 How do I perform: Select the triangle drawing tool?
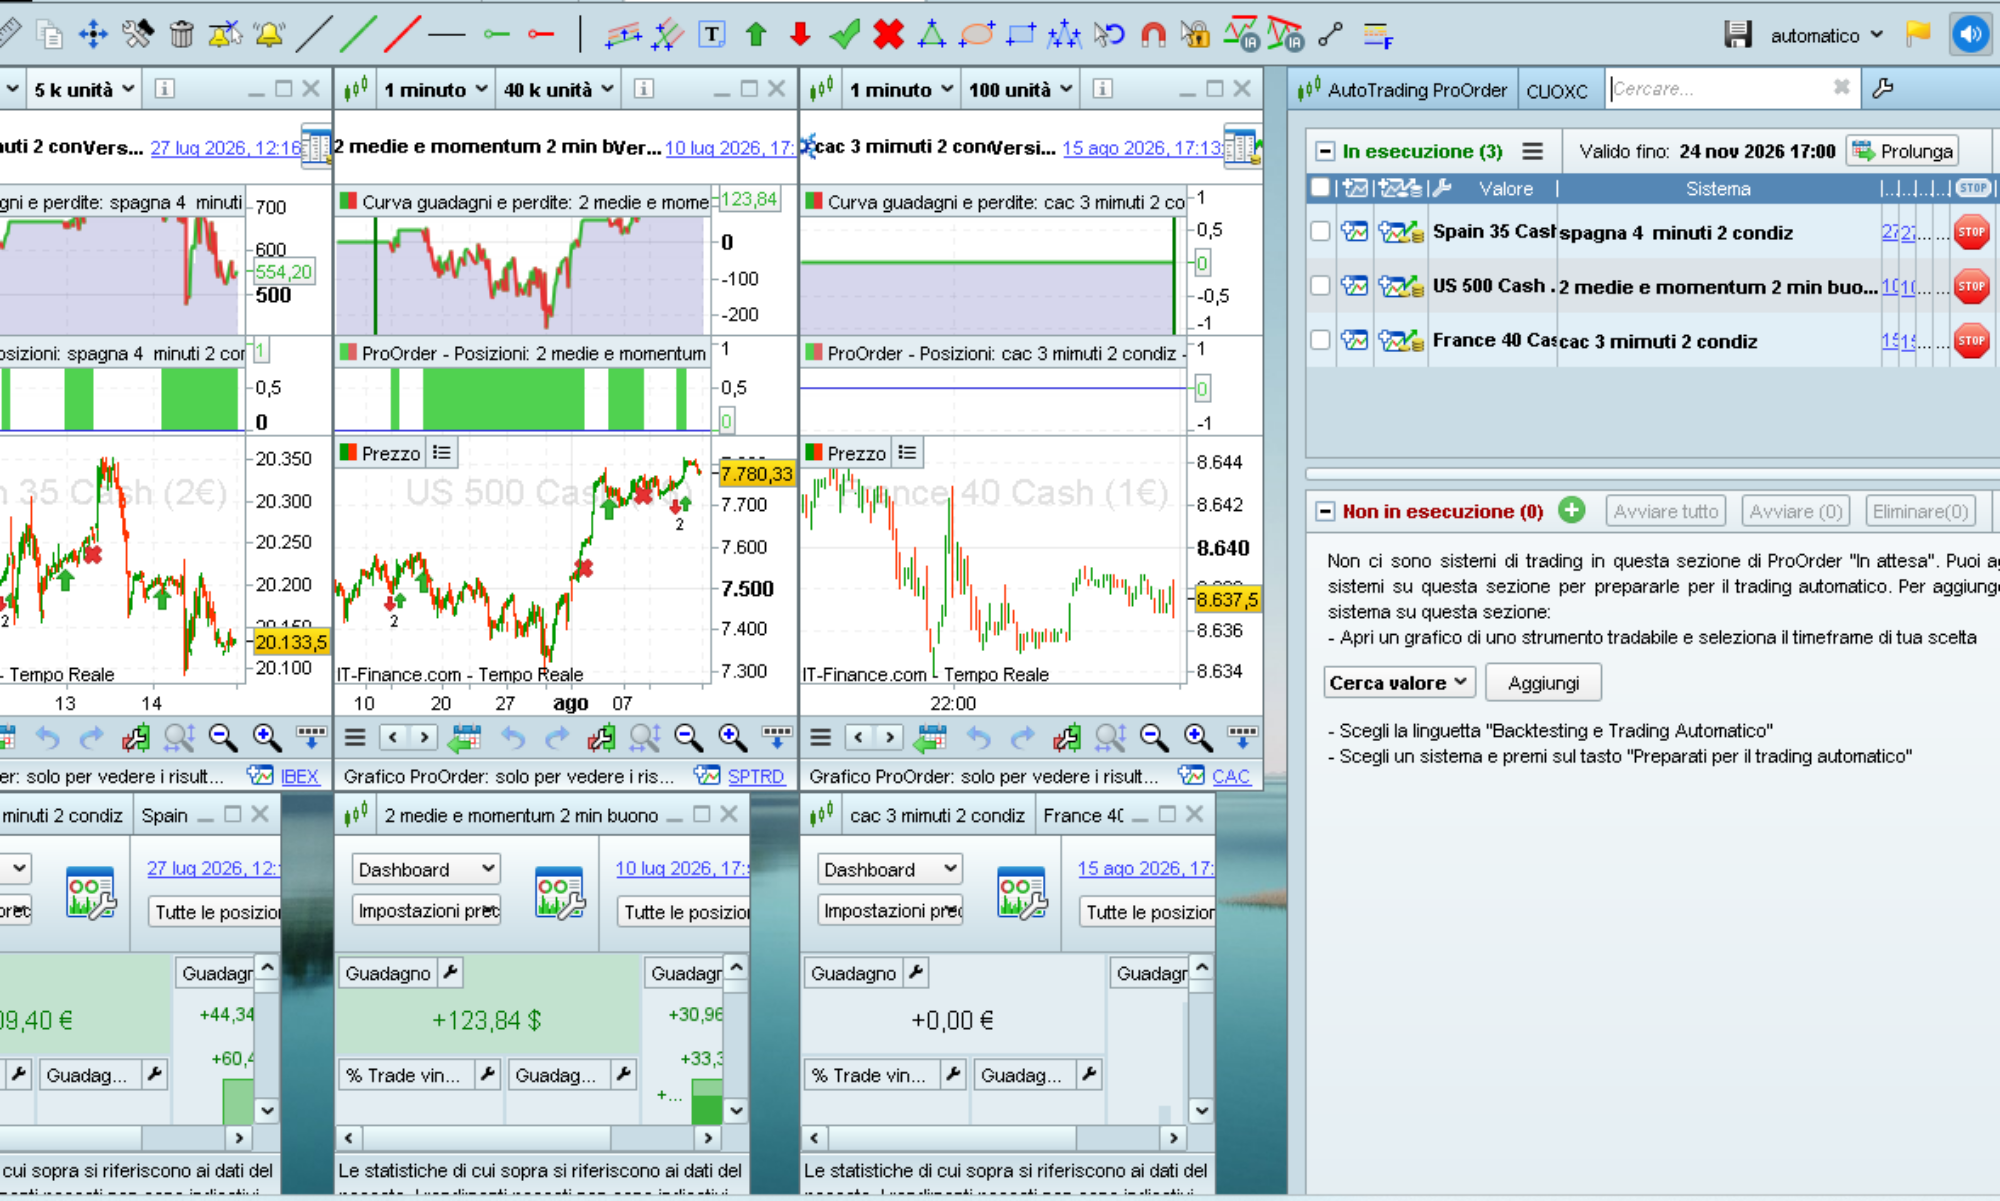coord(932,35)
